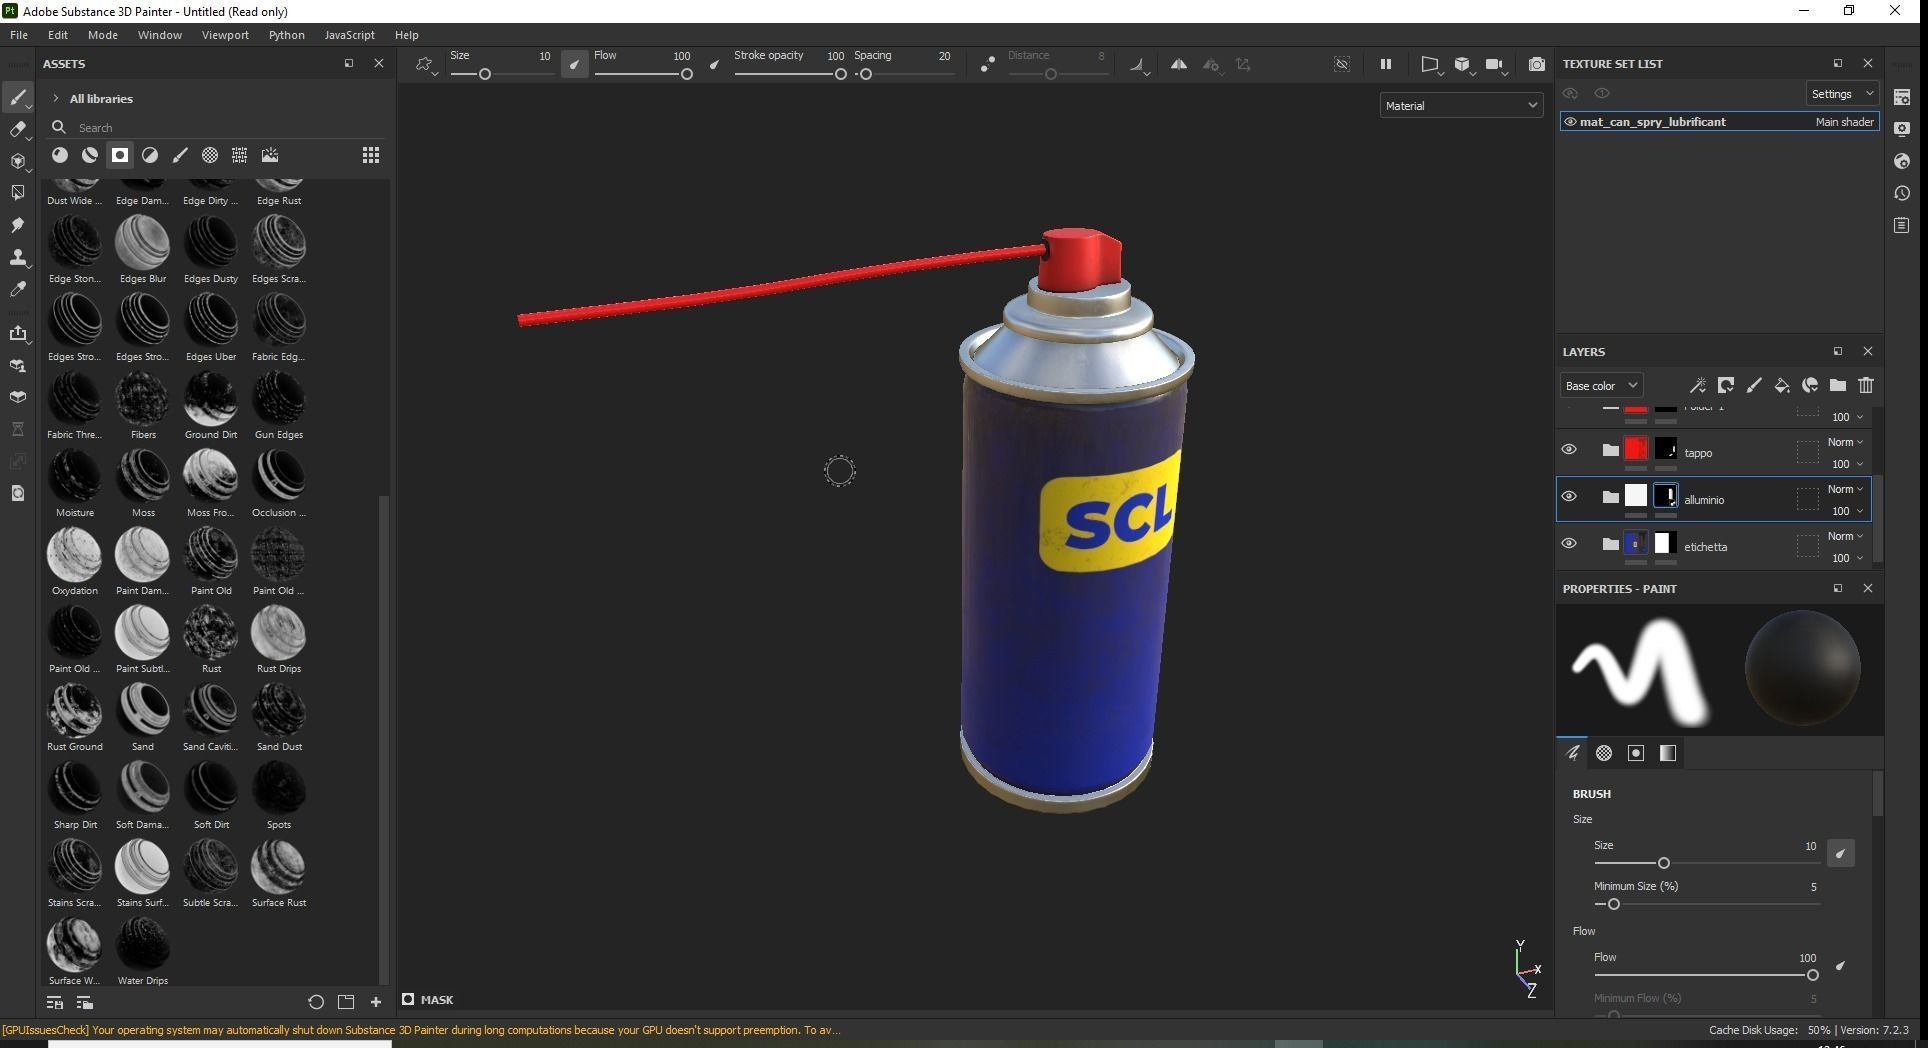Change etichetta layer blend mode
The height and width of the screenshot is (1048, 1928).
coord(1846,536)
